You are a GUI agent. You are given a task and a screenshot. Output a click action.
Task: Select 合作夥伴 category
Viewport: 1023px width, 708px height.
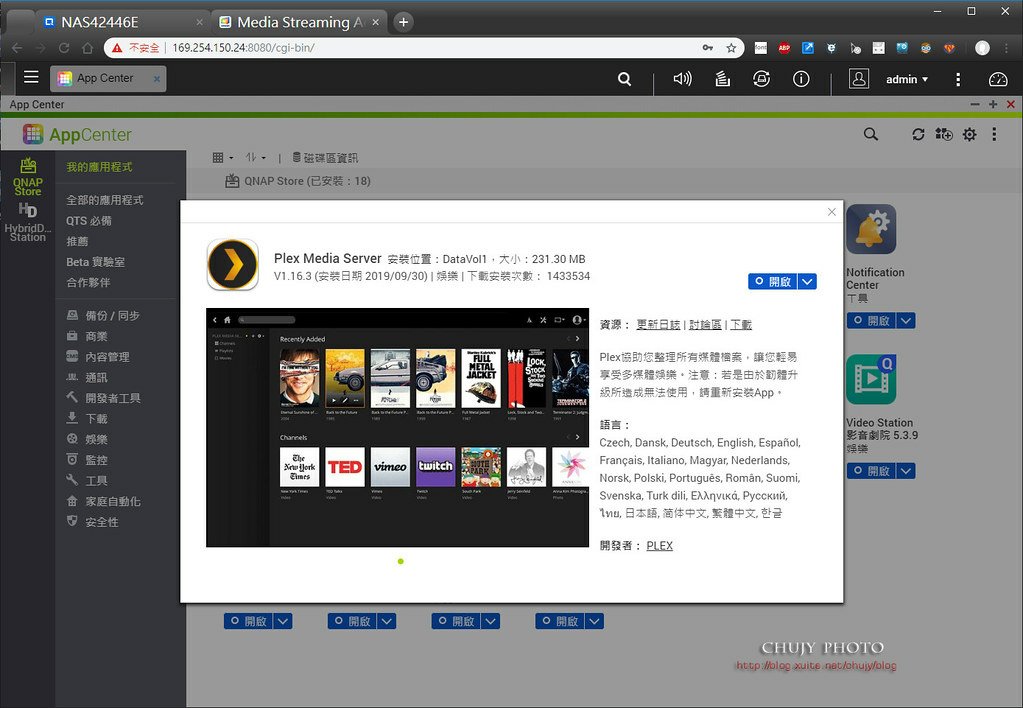(88, 283)
